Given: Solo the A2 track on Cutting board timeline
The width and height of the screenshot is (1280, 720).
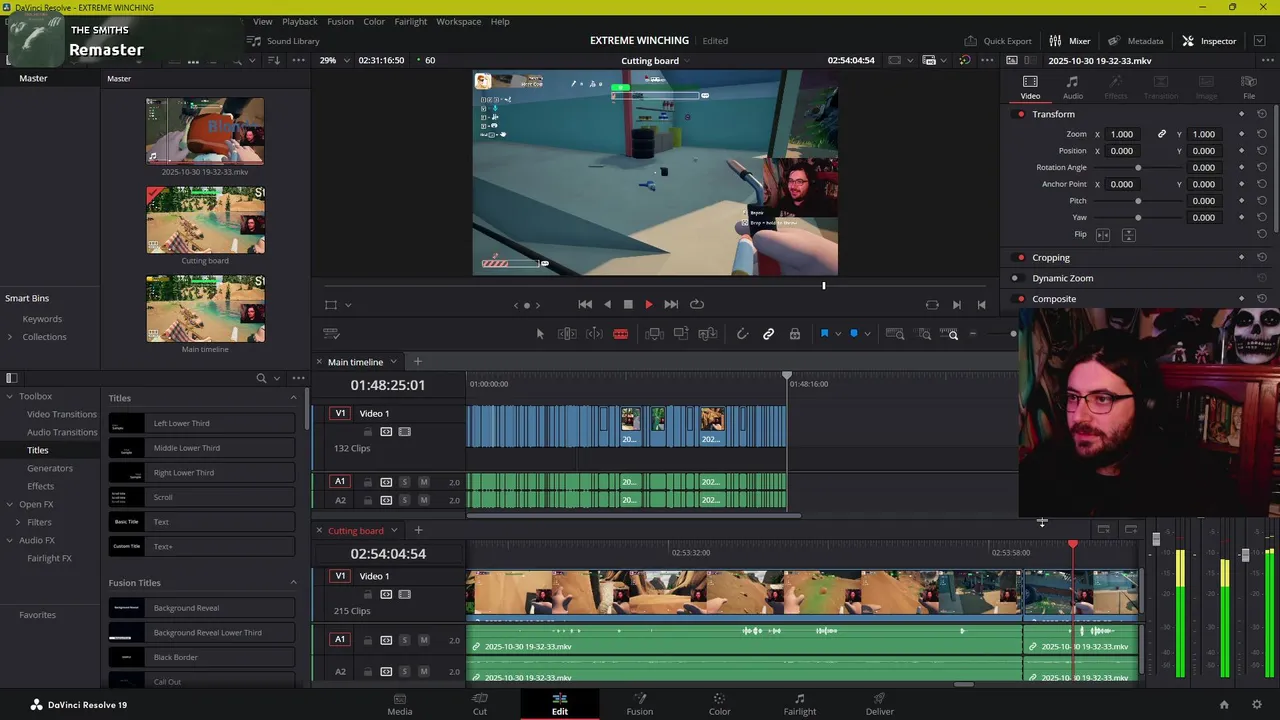Looking at the screenshot, I should tap(405, 671).
